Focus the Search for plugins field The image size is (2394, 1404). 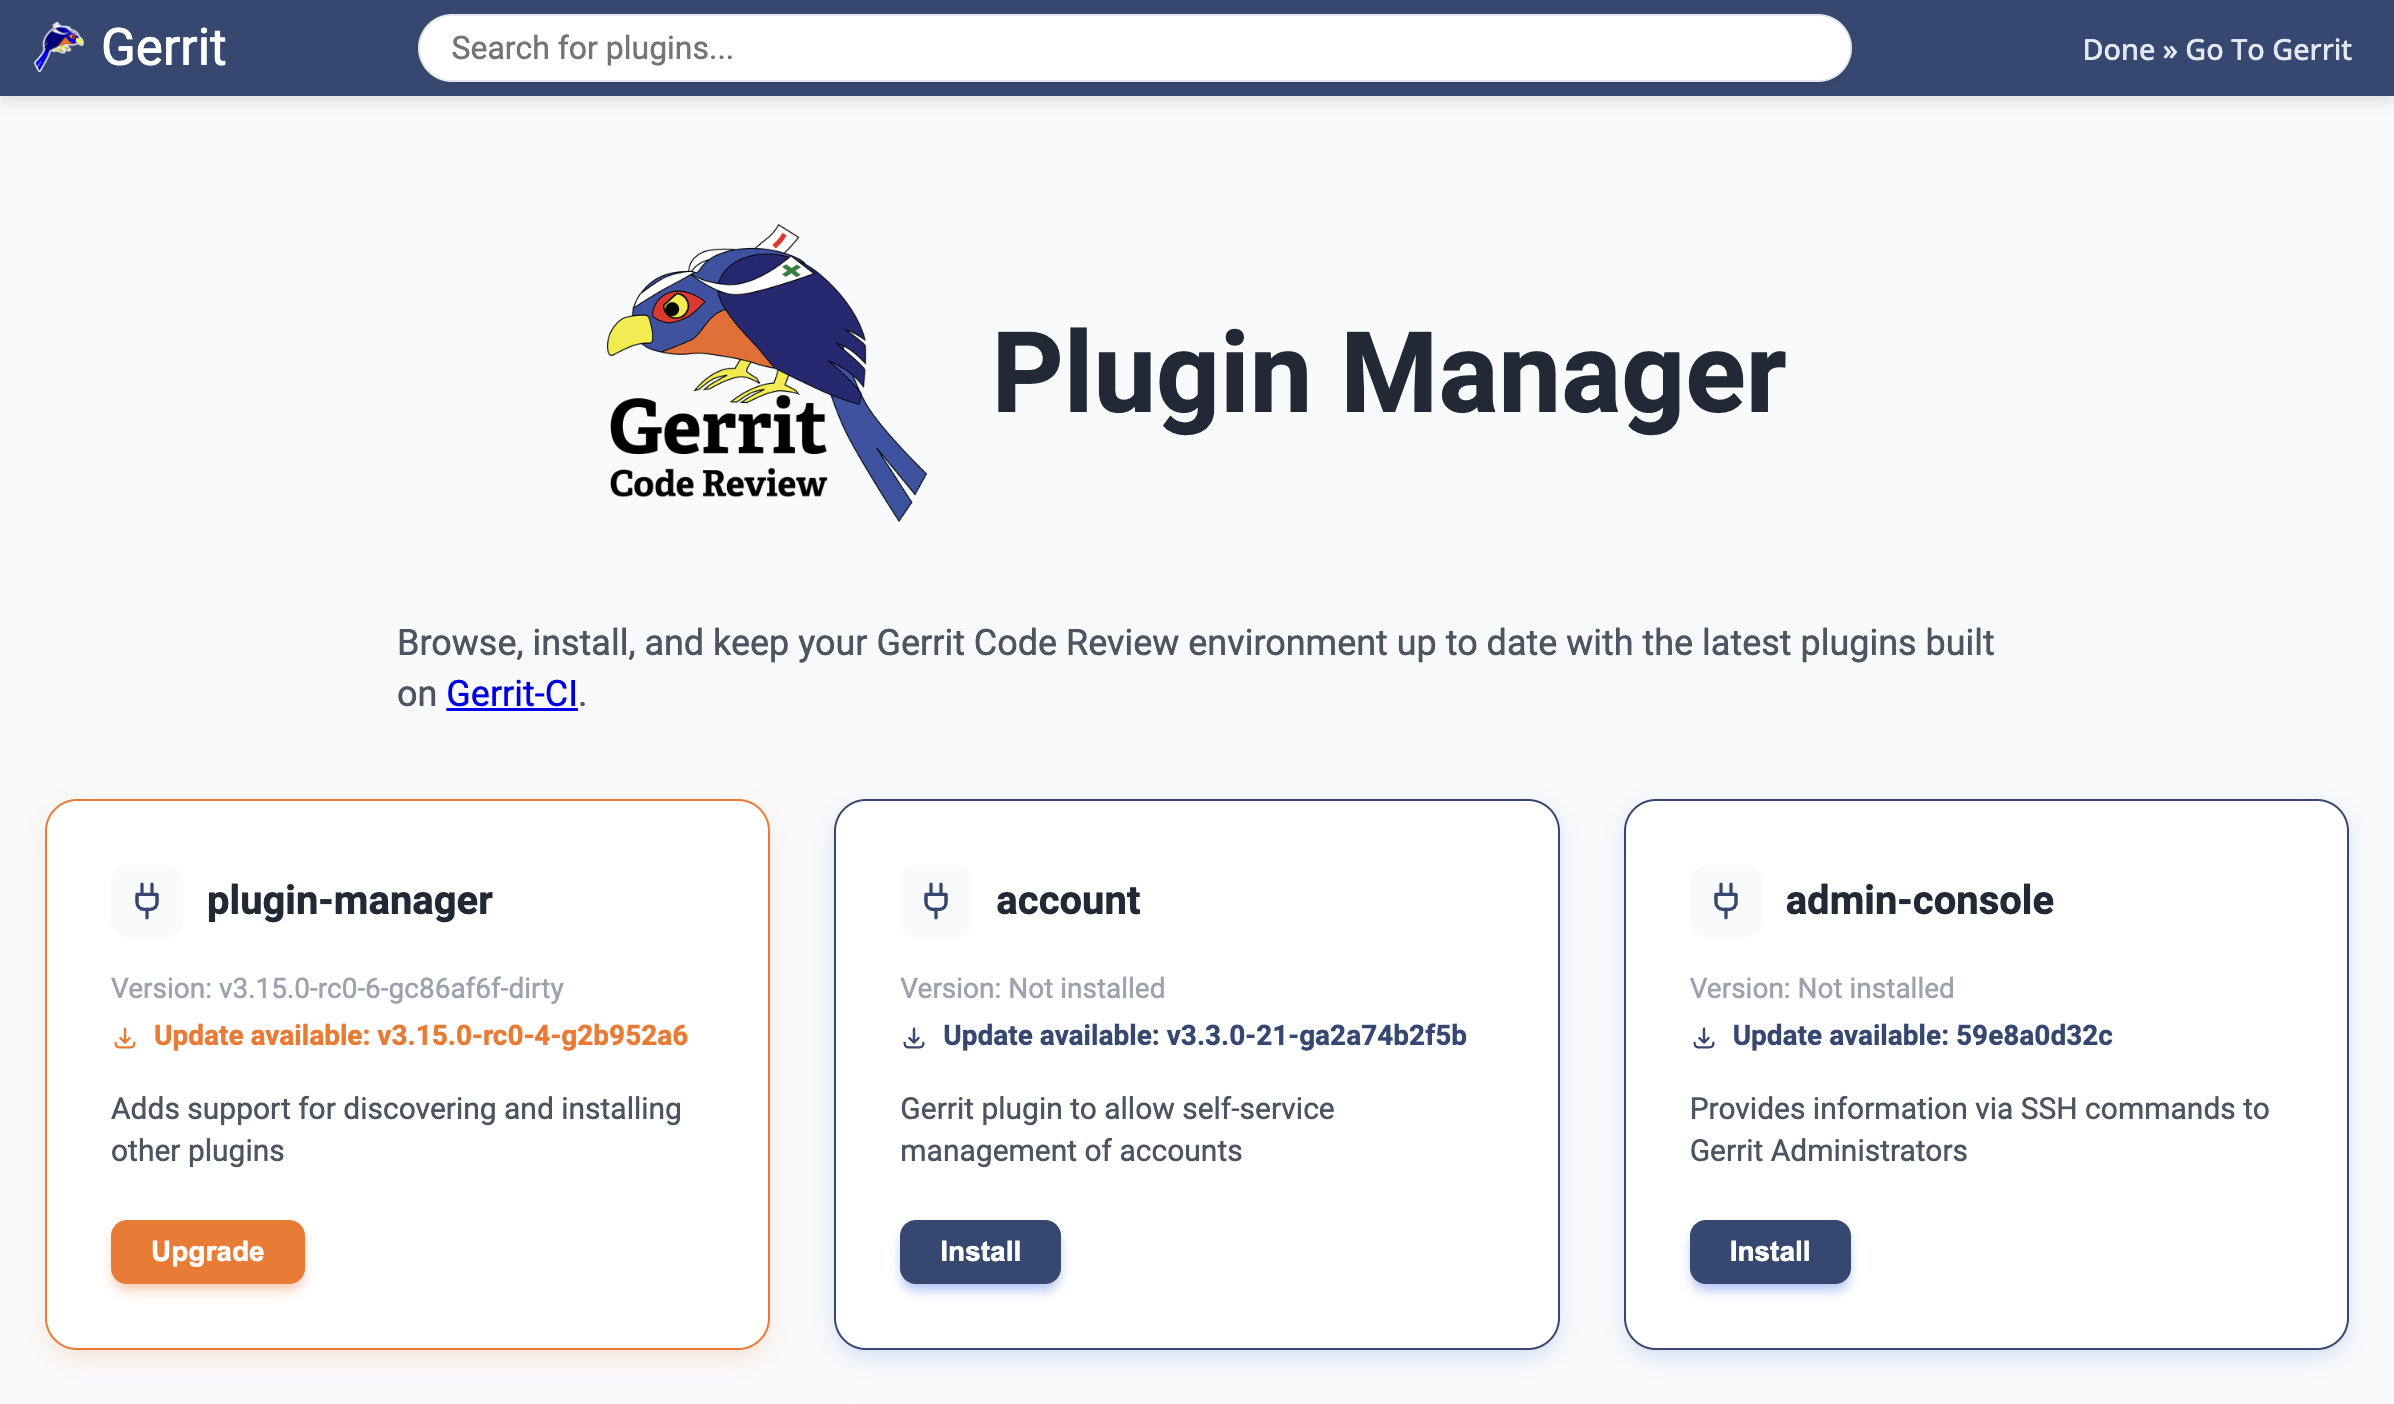coord(1134,48)
